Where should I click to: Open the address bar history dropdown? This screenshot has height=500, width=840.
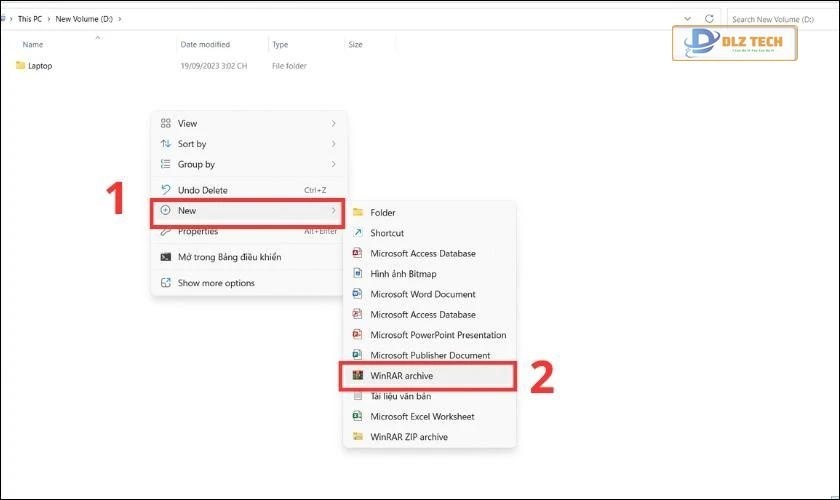[x=687, y=18]
